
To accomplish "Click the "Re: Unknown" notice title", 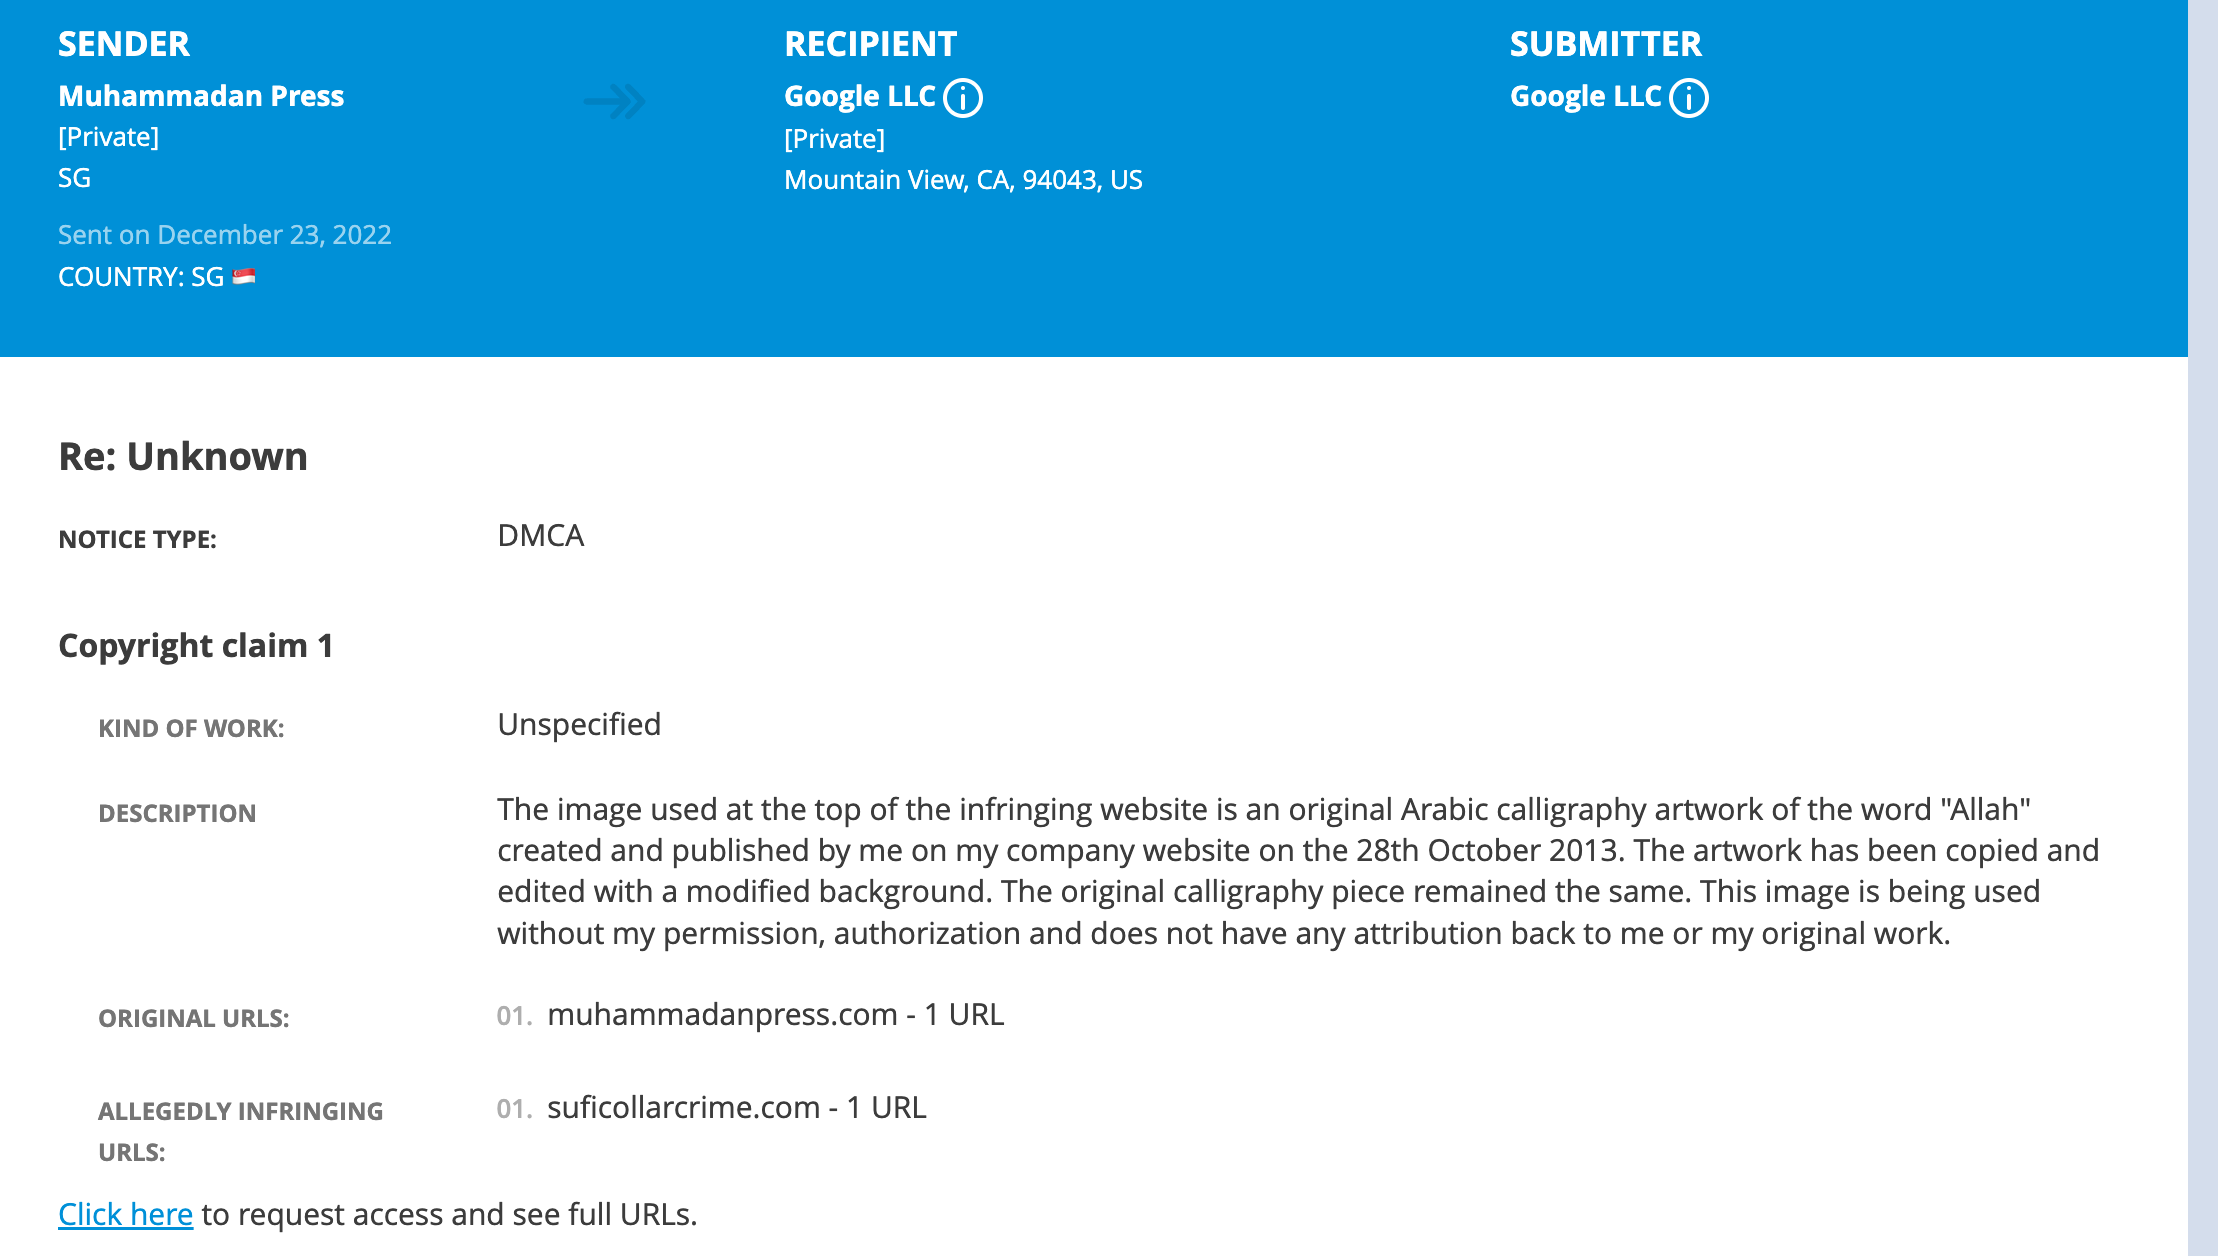I will coord(183,456).
